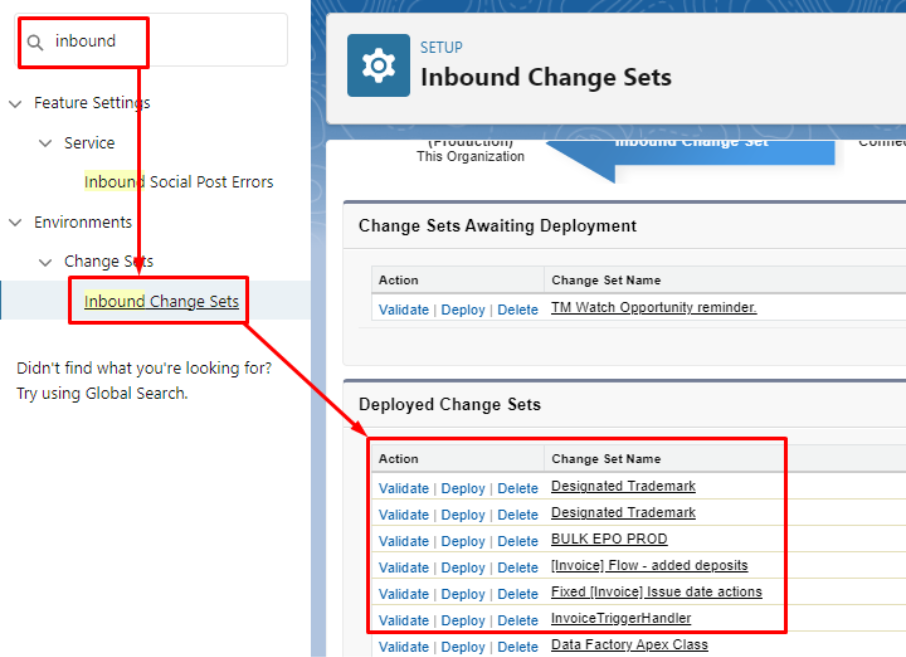Open the first Designated Trademark change set

tap(623, 487)
